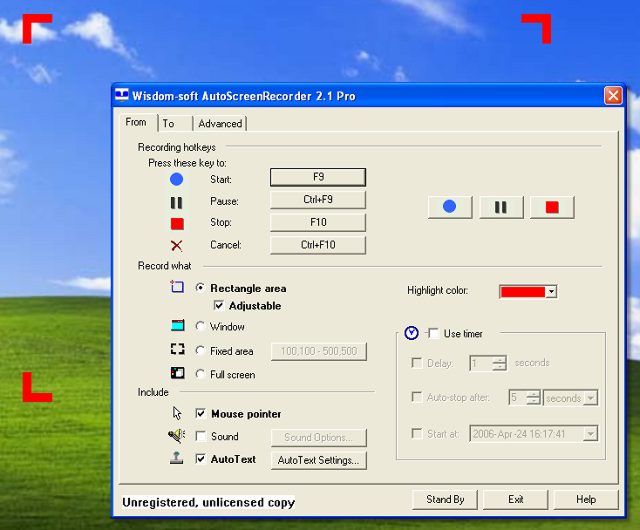The image size is (640, 530).
Task: Click the red square icon beside Stop
Action: pos(177,224)
